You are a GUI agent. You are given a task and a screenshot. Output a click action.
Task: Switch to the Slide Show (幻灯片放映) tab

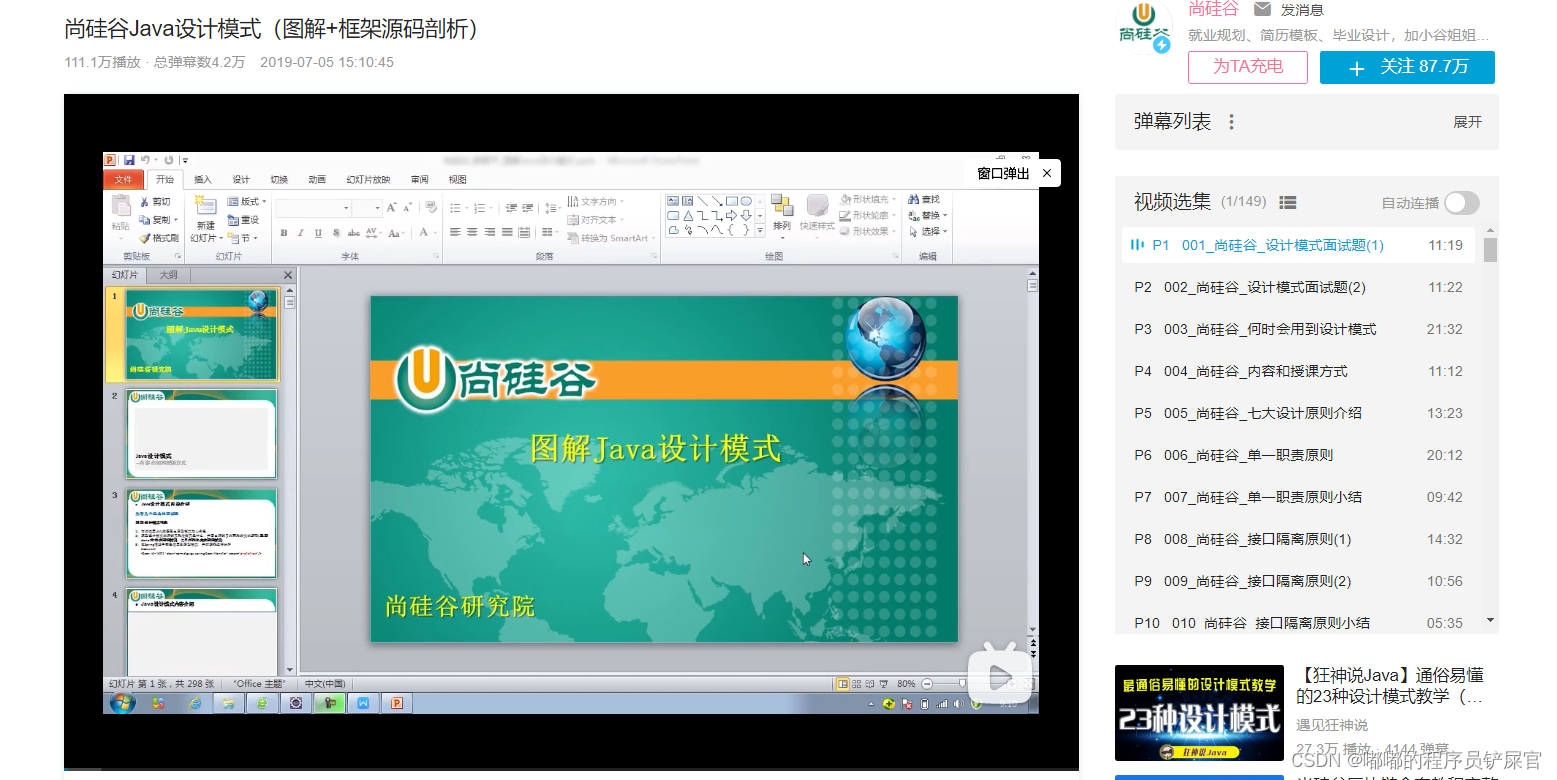[368, 180]
